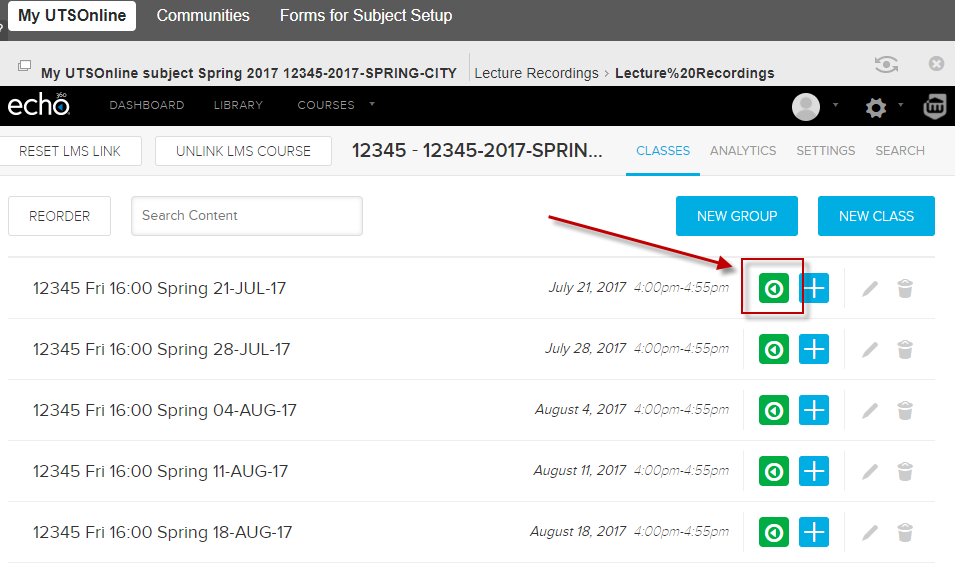Click green play icon for 21-JUL-17 class
Viewport: 955px width, 576px height.
[773, 289]
